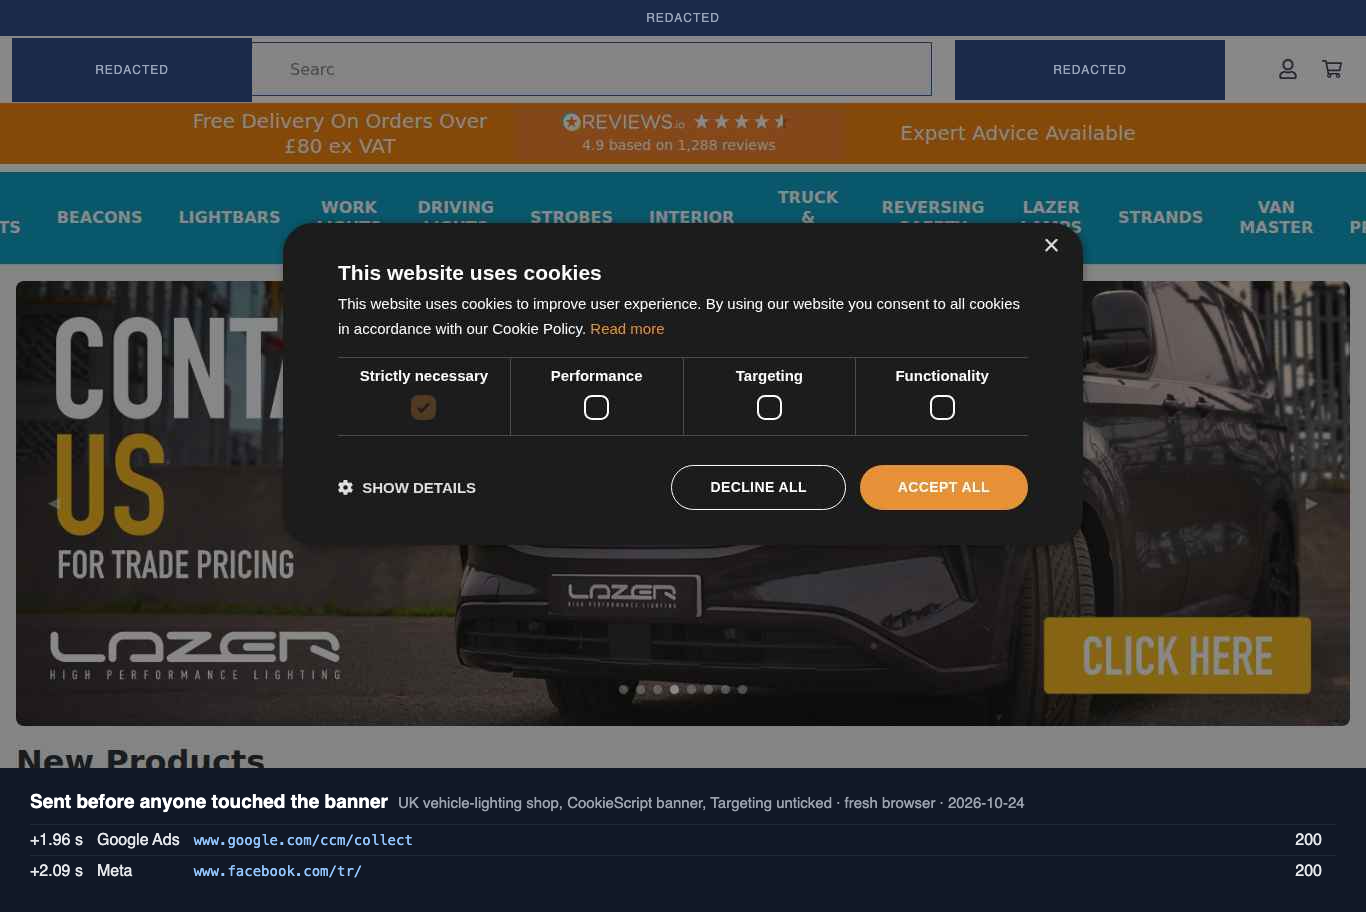Click the 'New Products' heading
Image resolution: width=1366 pixels, height=912 pixels.
(141, 758)
